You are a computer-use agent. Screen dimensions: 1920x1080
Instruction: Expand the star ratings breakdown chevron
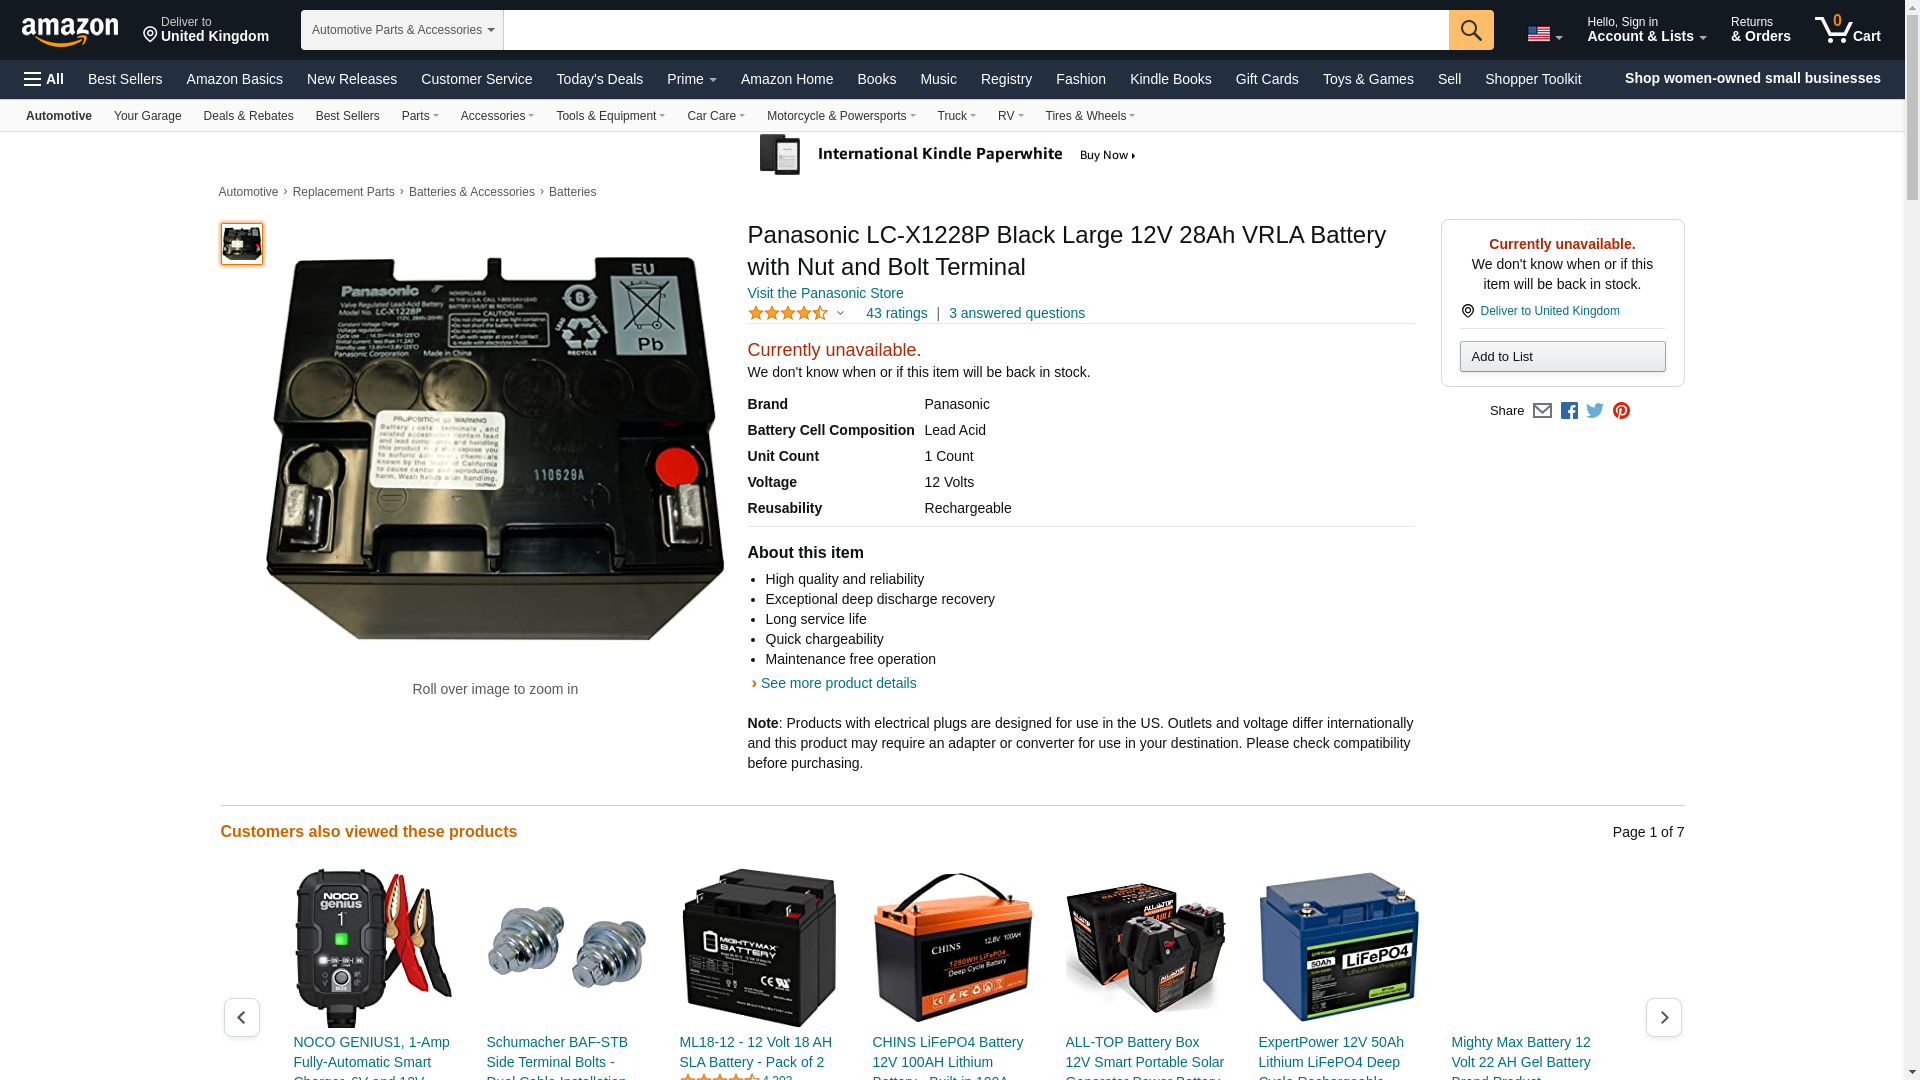click(840, 313)
